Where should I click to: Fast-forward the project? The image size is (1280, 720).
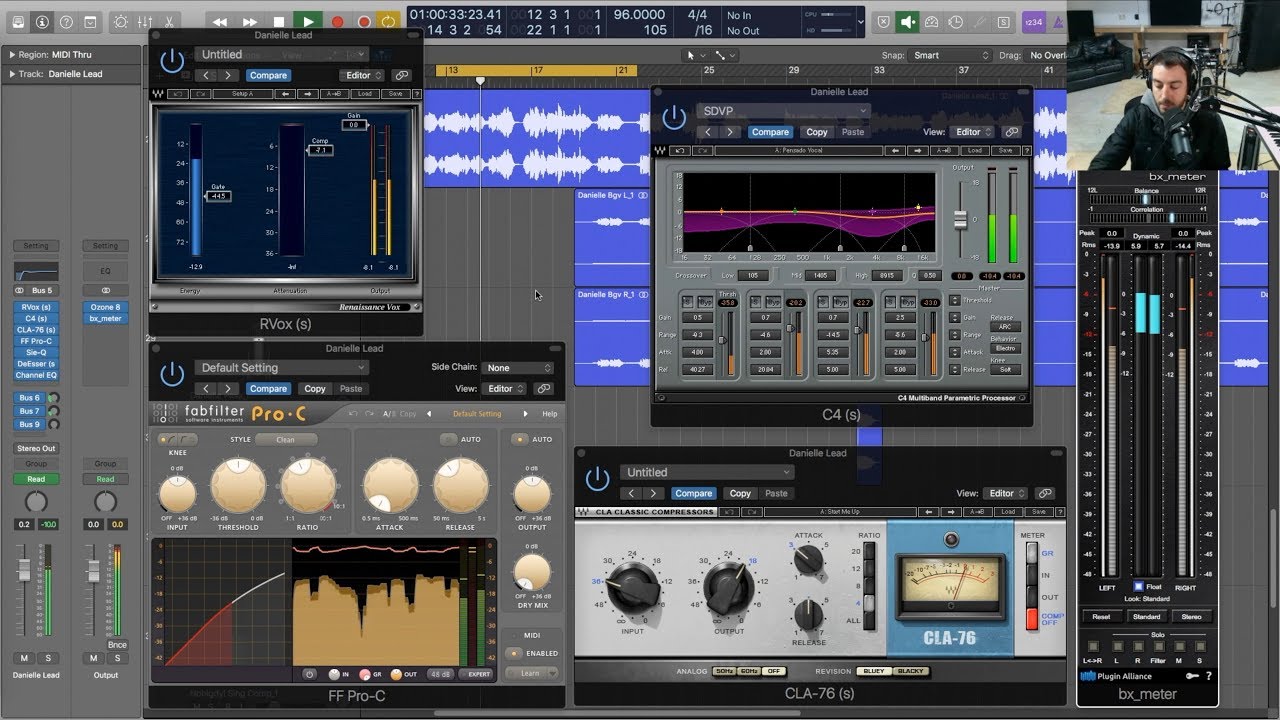(x=250, y=21)
